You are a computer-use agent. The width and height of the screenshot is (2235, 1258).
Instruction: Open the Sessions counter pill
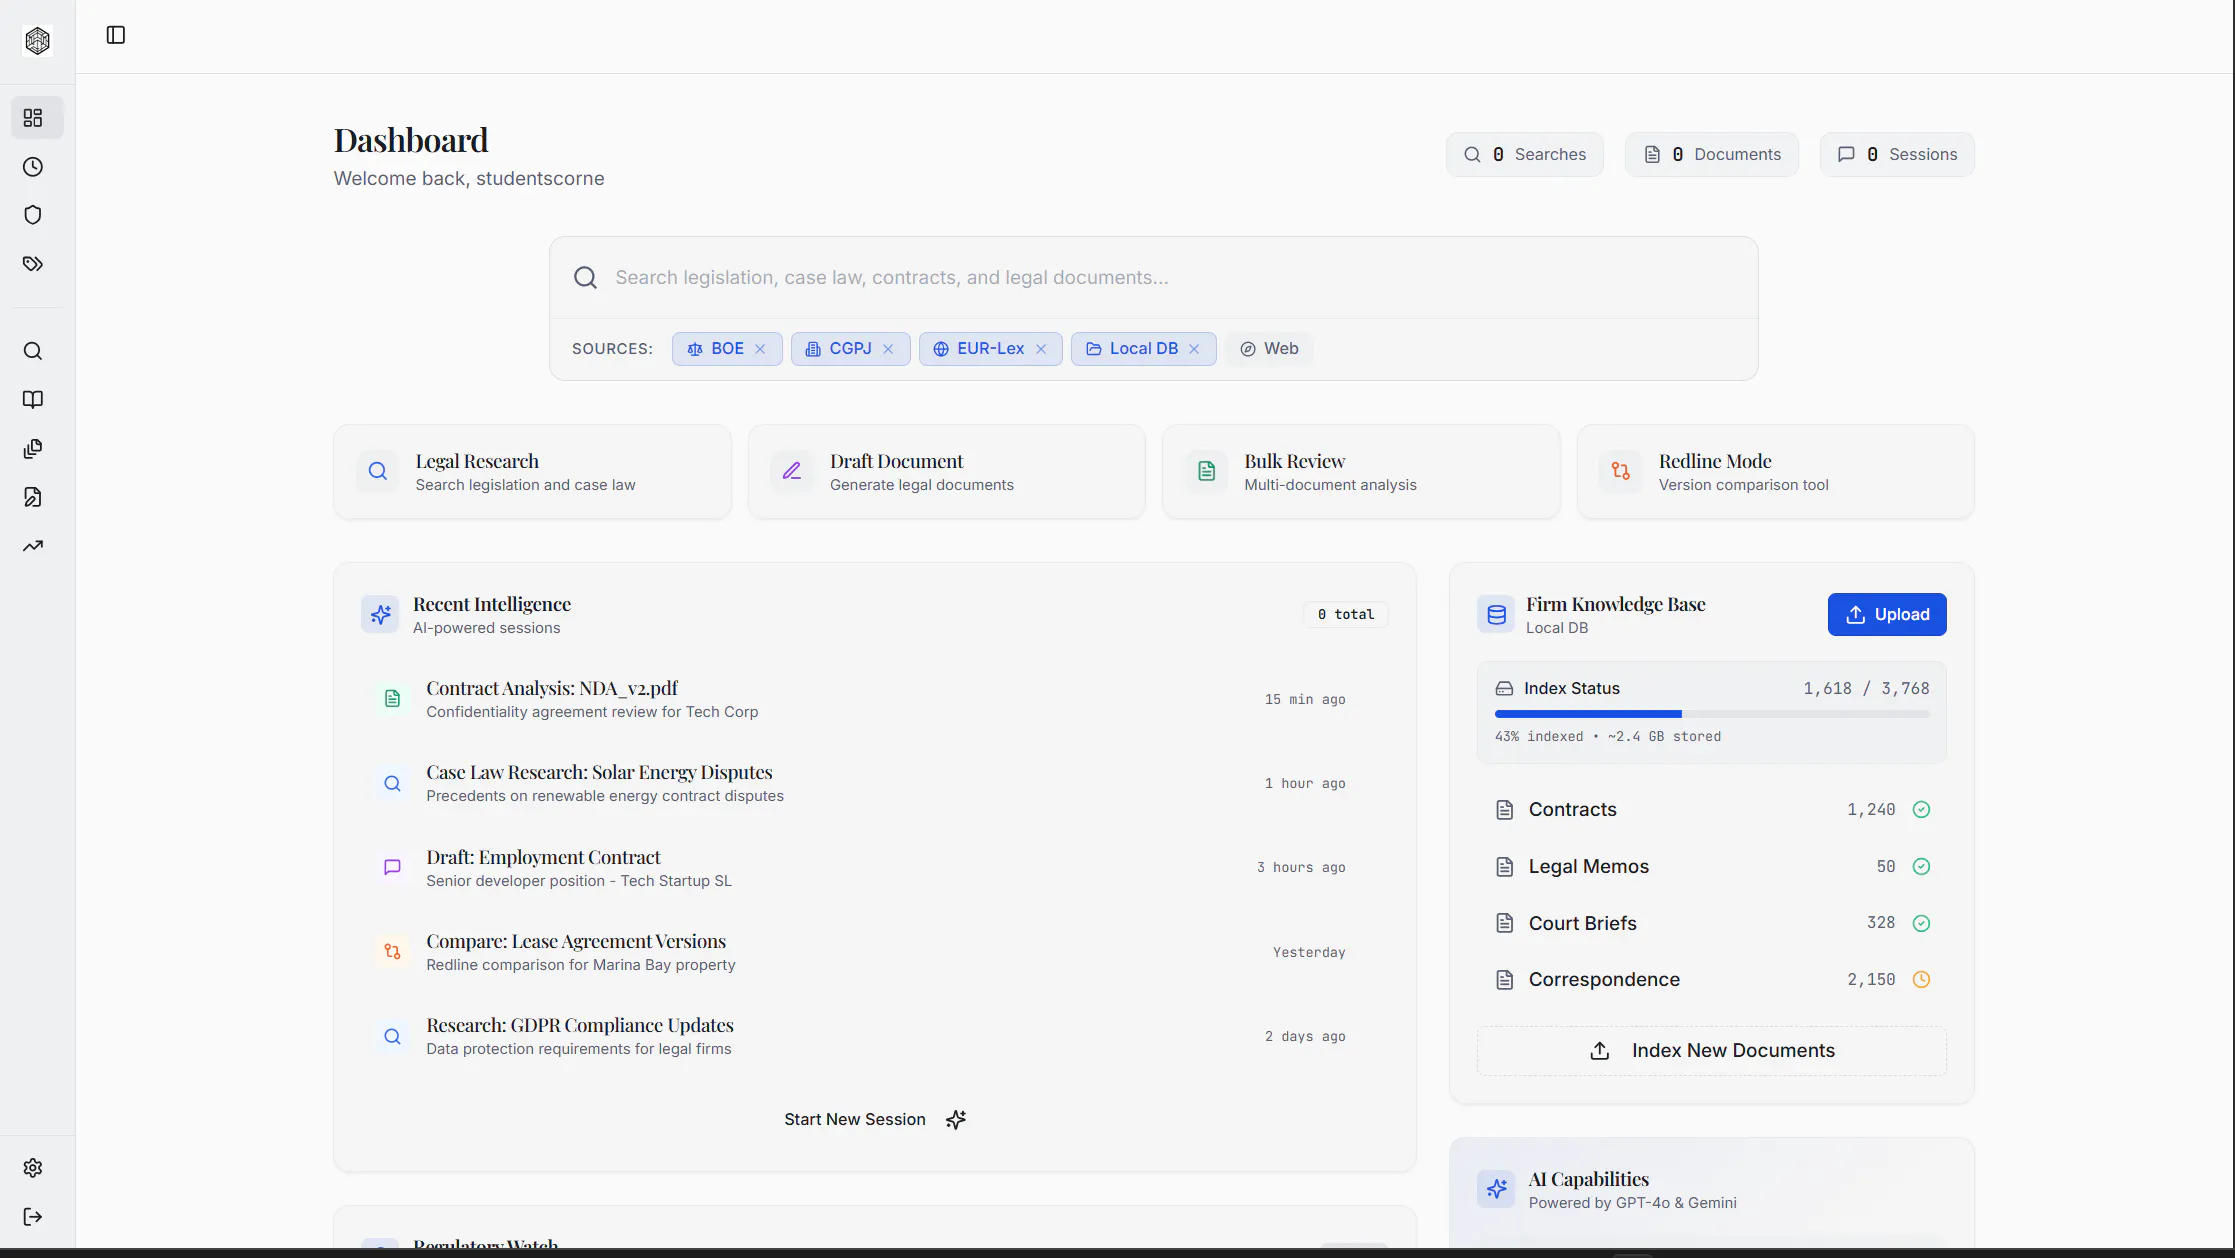(1897, 155)
